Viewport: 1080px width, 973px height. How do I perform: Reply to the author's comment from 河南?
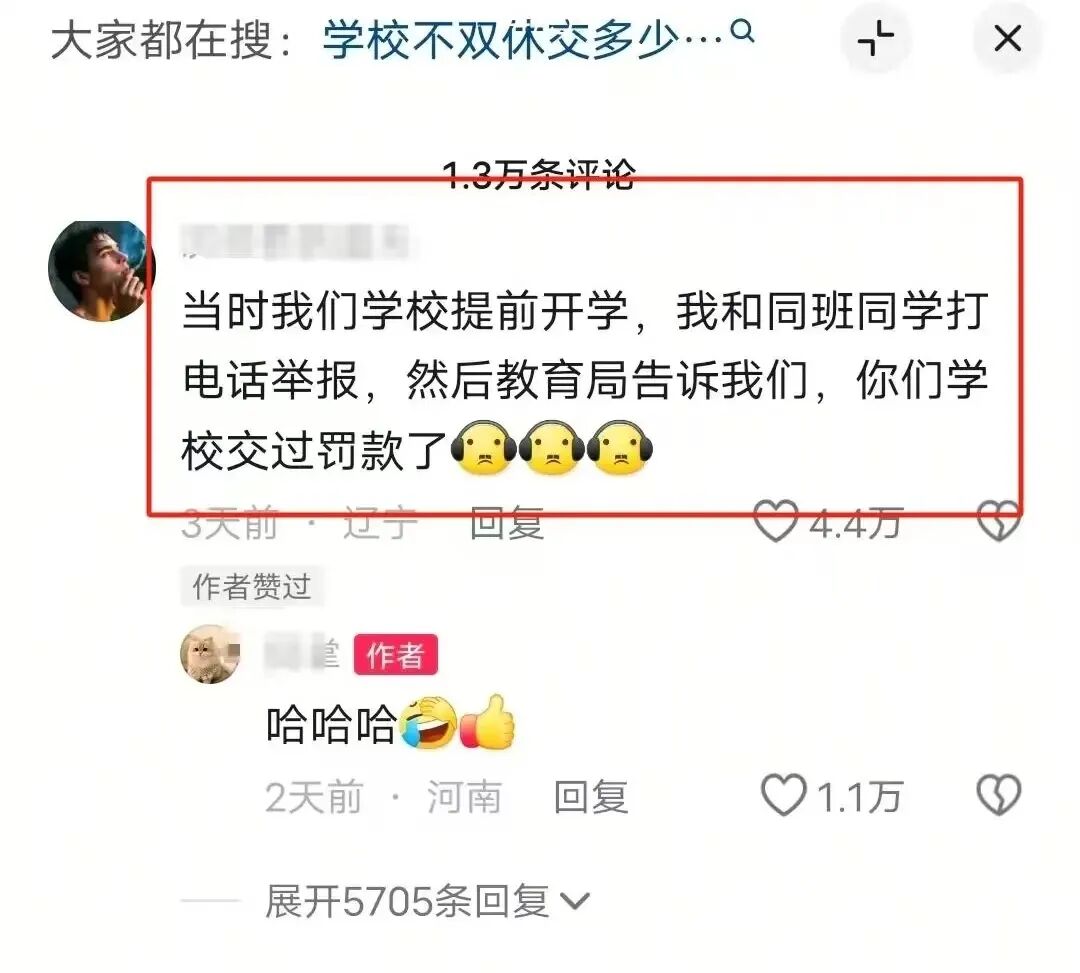[x=591, y=797]
